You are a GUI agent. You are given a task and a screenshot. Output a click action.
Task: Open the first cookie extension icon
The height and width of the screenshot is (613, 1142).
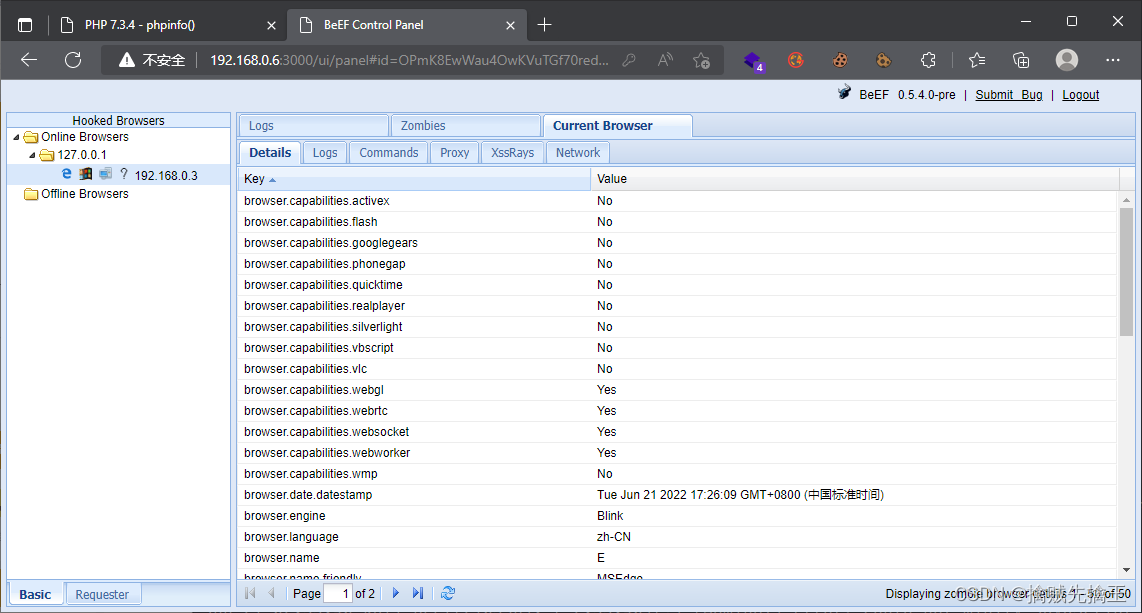click(x=840, y=60)
